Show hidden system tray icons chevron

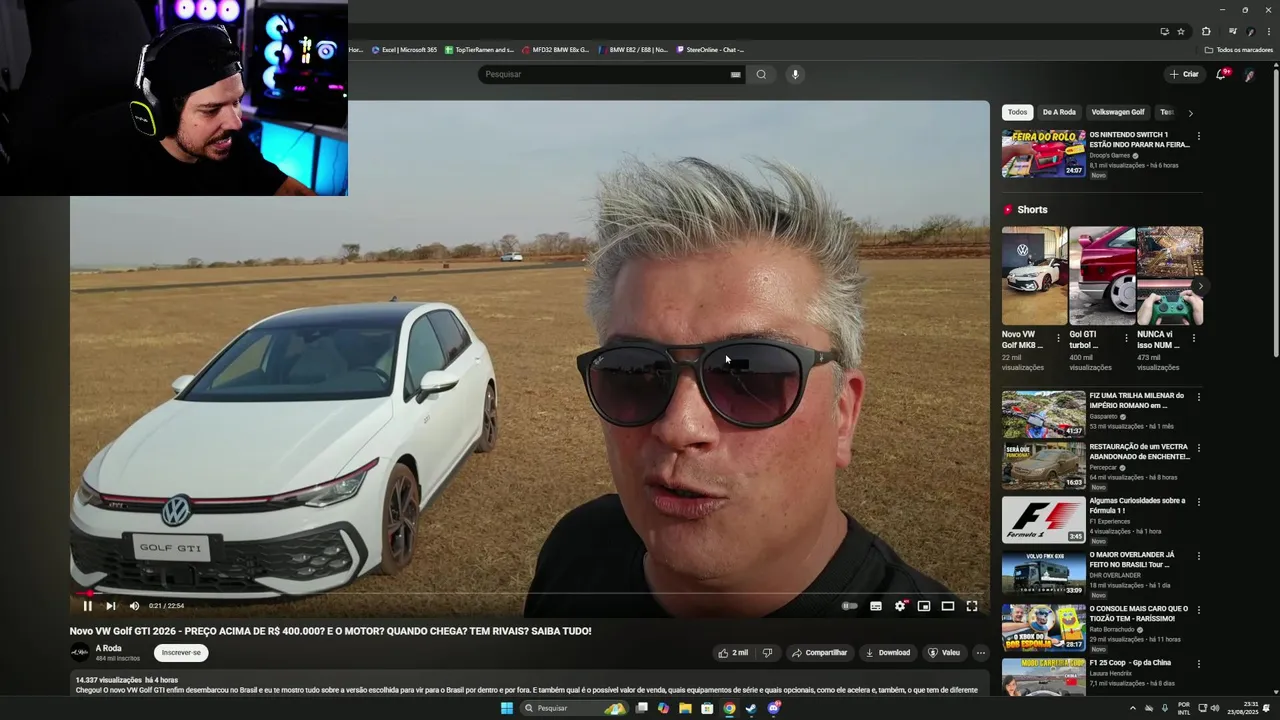pos(1132,708)
